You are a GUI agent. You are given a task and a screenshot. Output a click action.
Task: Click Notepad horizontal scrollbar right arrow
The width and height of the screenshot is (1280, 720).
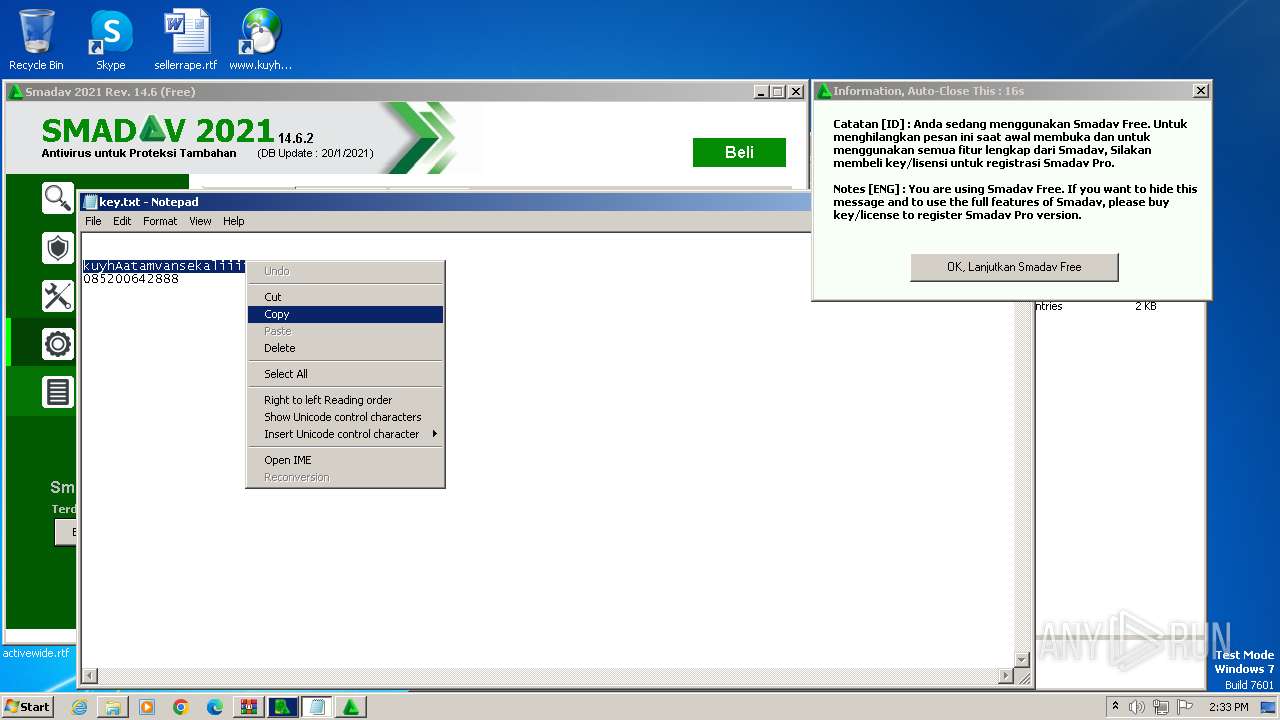(1006, 677)
